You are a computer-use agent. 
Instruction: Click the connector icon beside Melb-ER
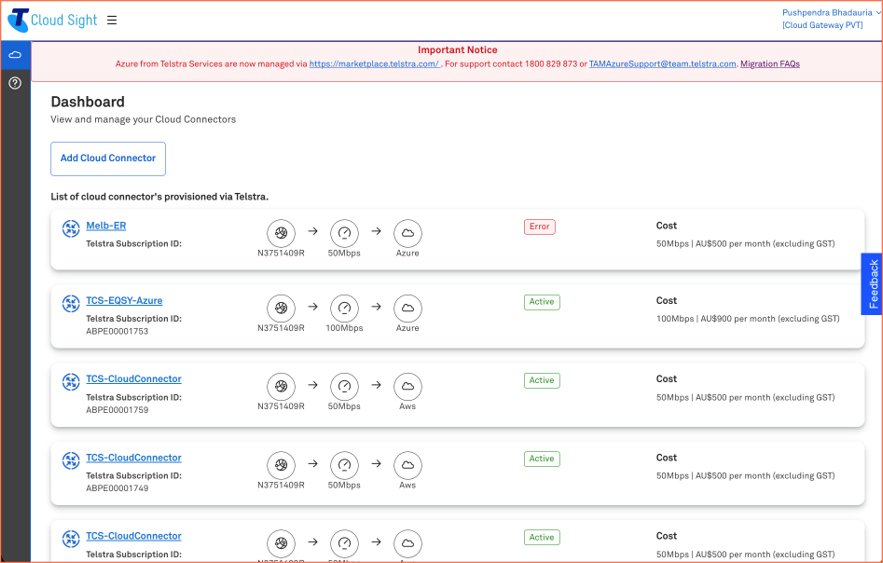(71, 229)
